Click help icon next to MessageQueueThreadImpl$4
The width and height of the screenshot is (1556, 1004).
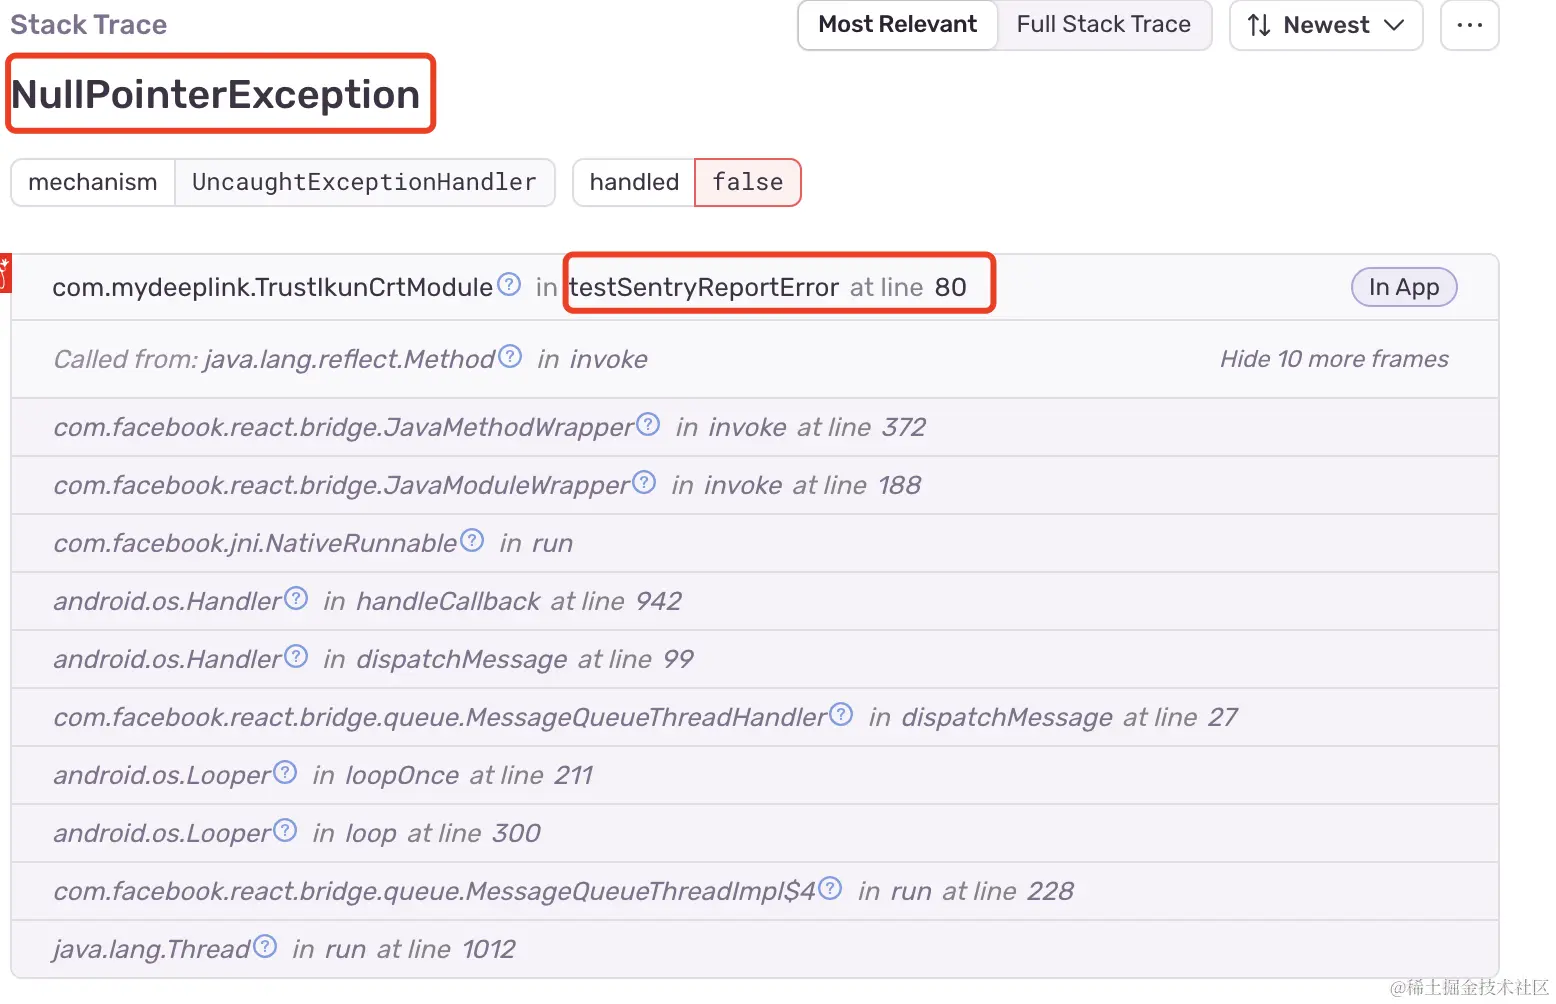(830, 888)
